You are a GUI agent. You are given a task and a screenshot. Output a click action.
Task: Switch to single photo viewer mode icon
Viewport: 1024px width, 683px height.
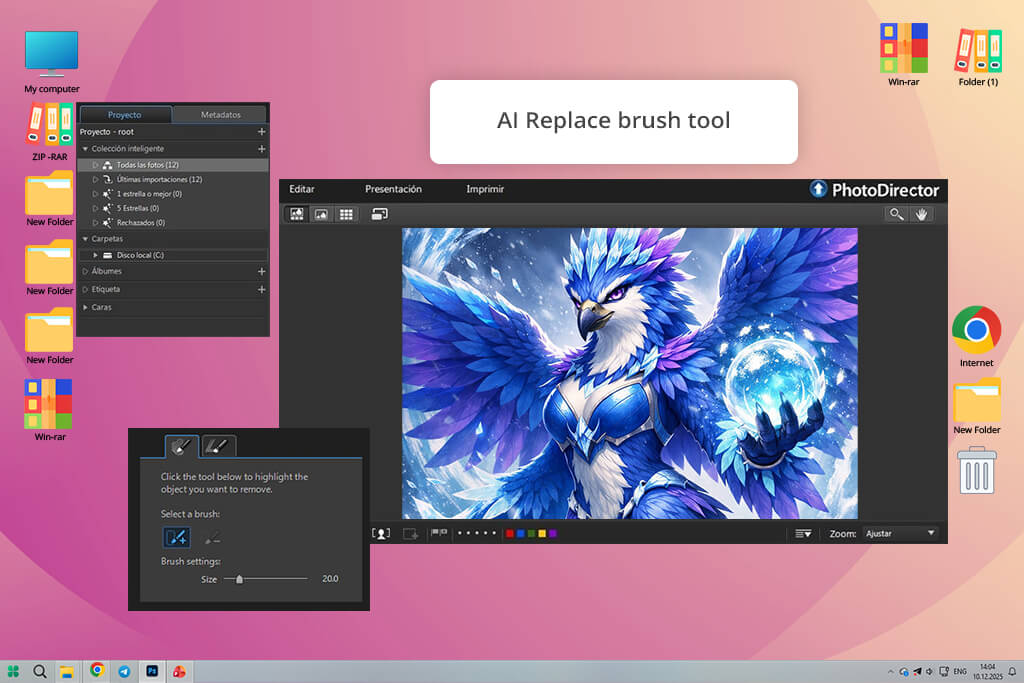tap(321, 214)
